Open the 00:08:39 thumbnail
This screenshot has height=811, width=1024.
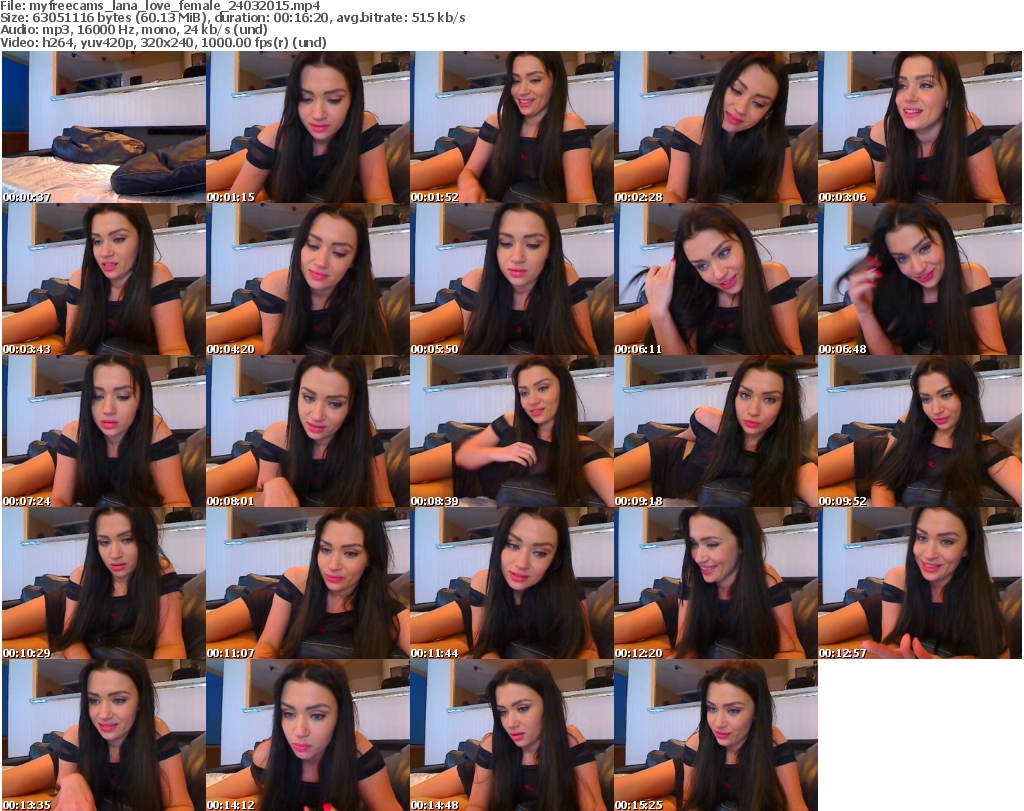tap(511, 431)
